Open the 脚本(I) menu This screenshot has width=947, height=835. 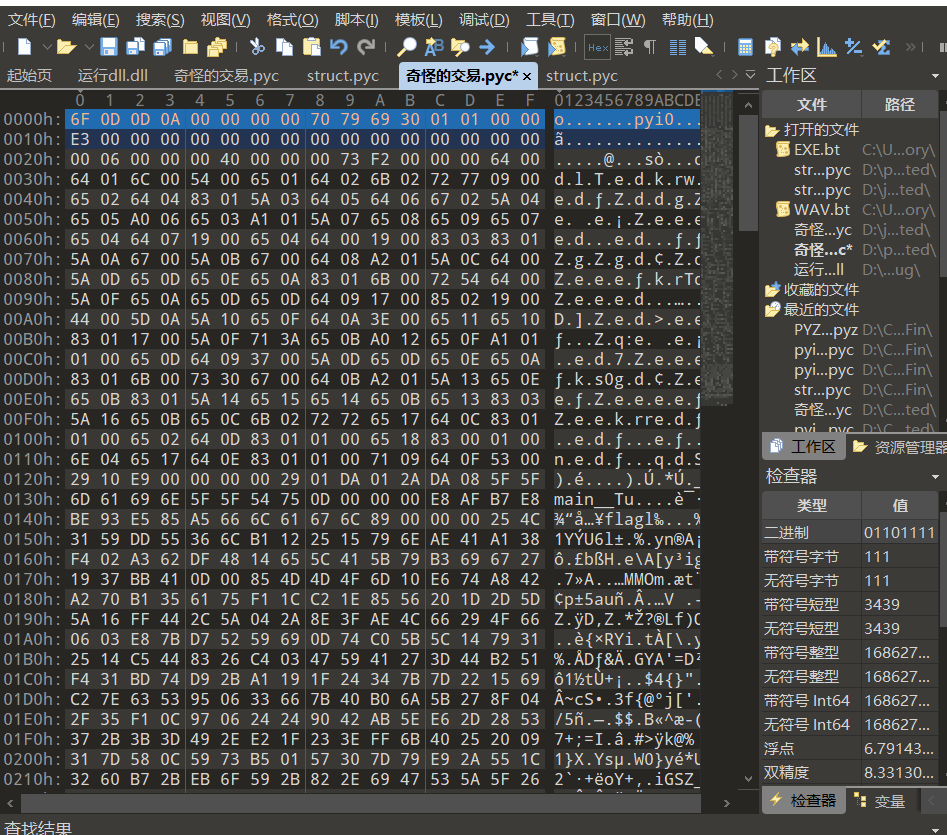pos(356,20)
